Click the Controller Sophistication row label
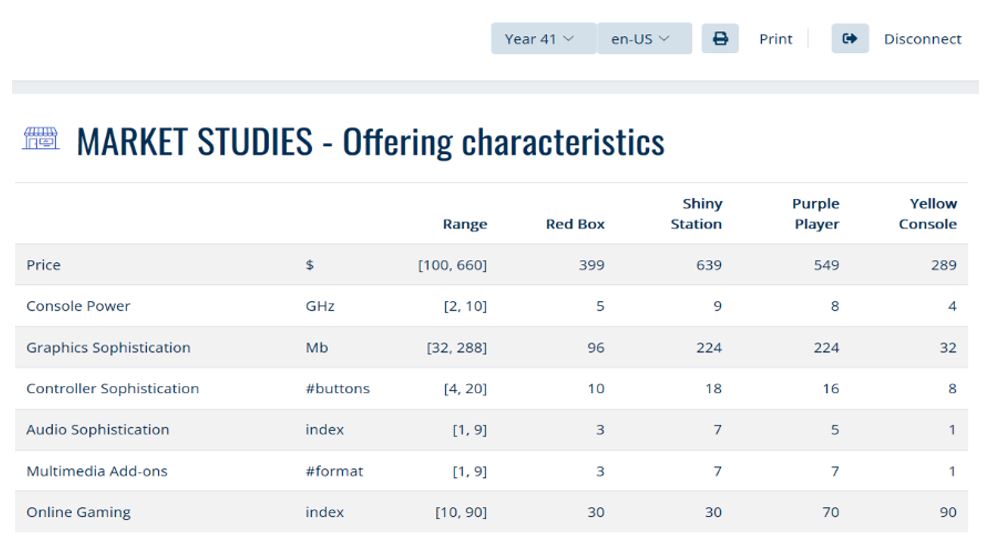 tap(112, 389)
